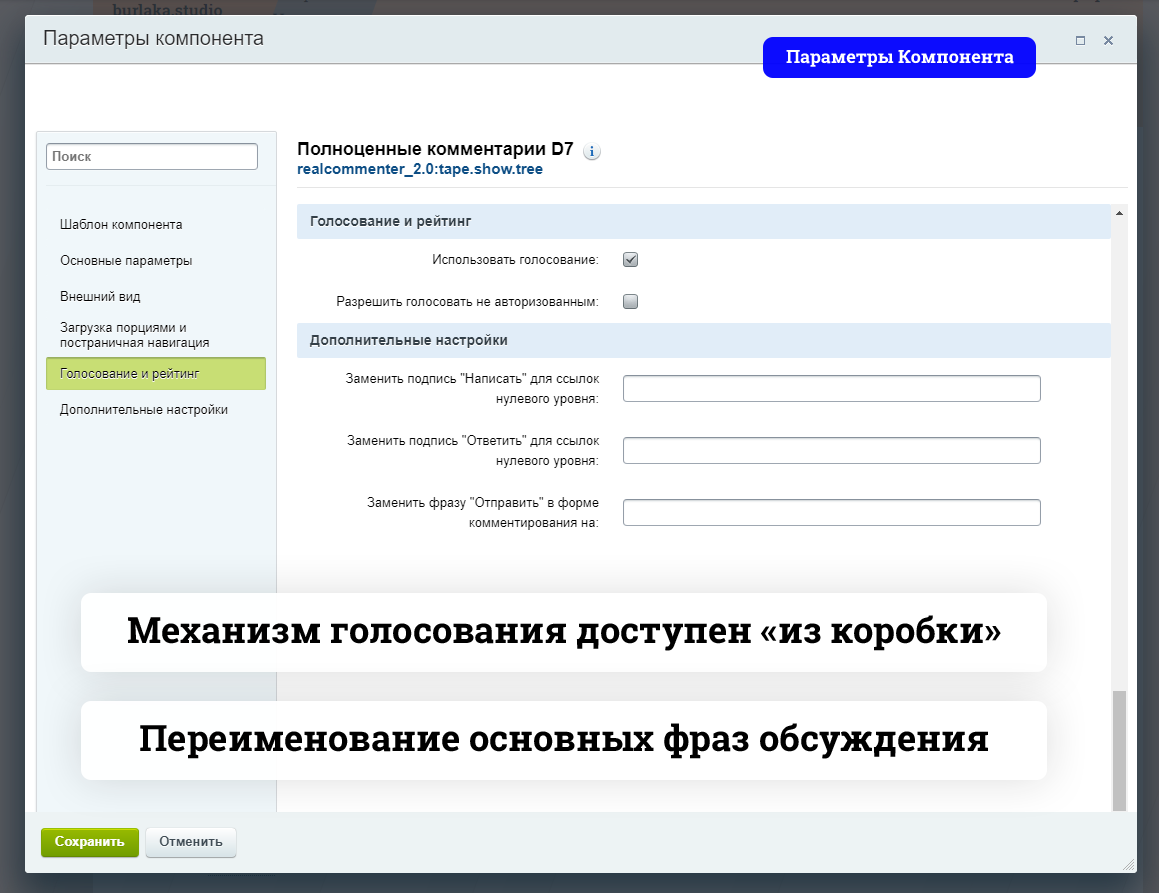The height and width of the screenshot is (893, 1159).
Task: Go to Внешний вид section
Action: [x=100, y=297]
